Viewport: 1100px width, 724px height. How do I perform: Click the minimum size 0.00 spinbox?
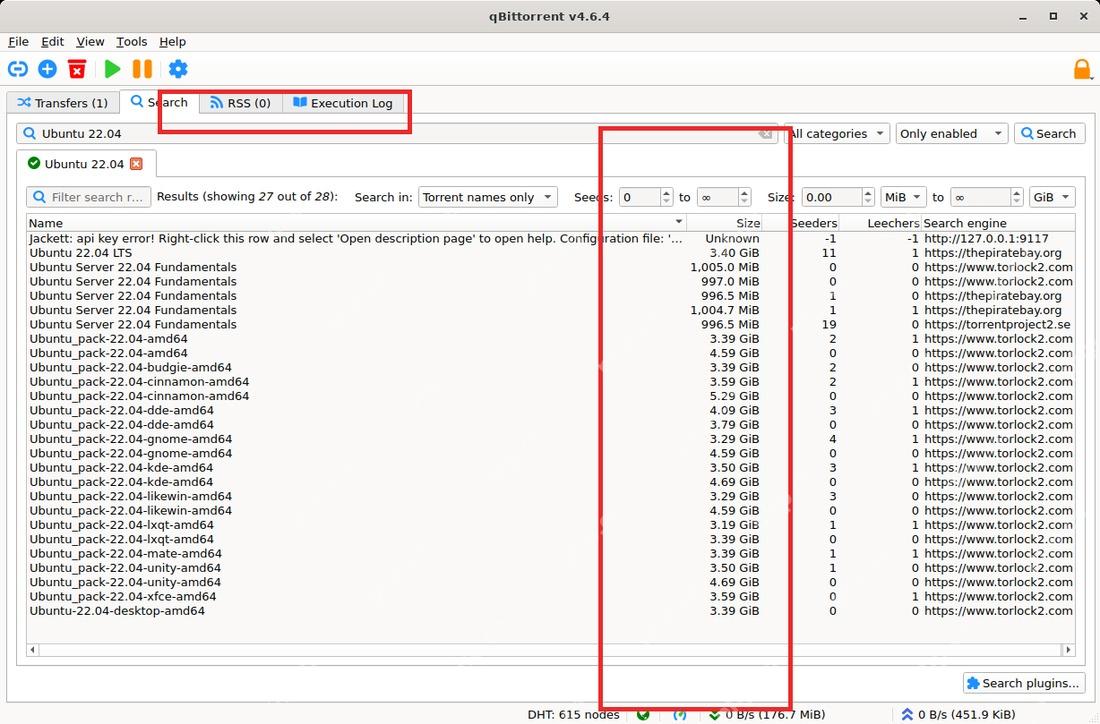[838, 197]
